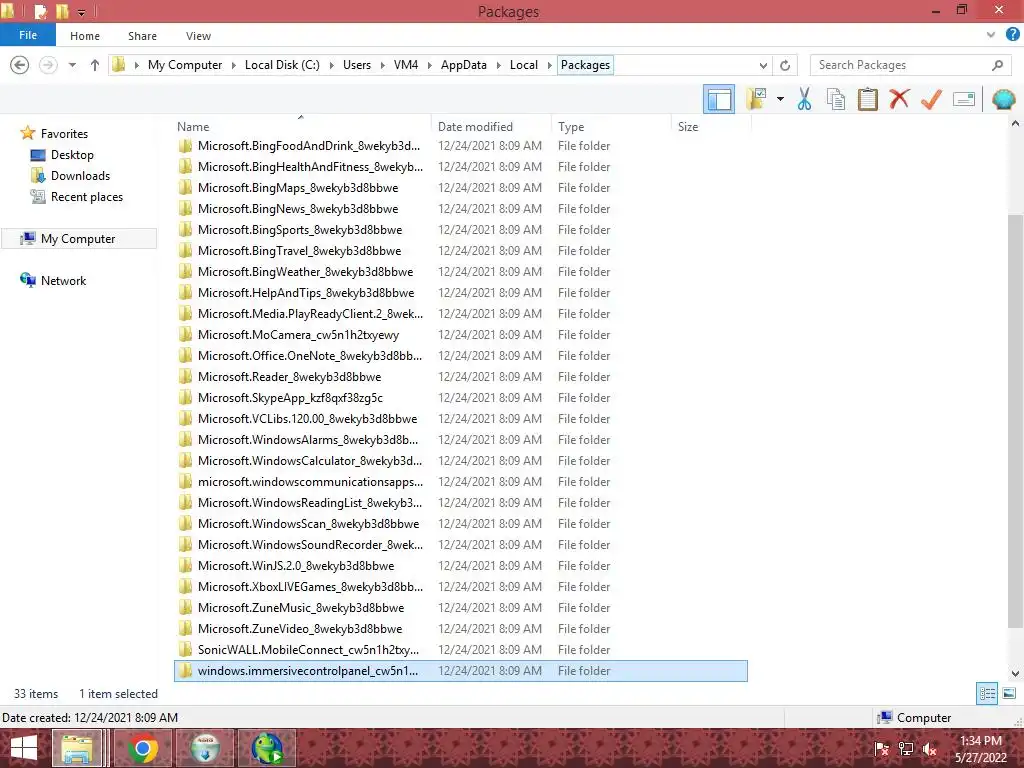Open the File menu
Image resolution: width=1024 pixels, height=768 pixels.
28,35
